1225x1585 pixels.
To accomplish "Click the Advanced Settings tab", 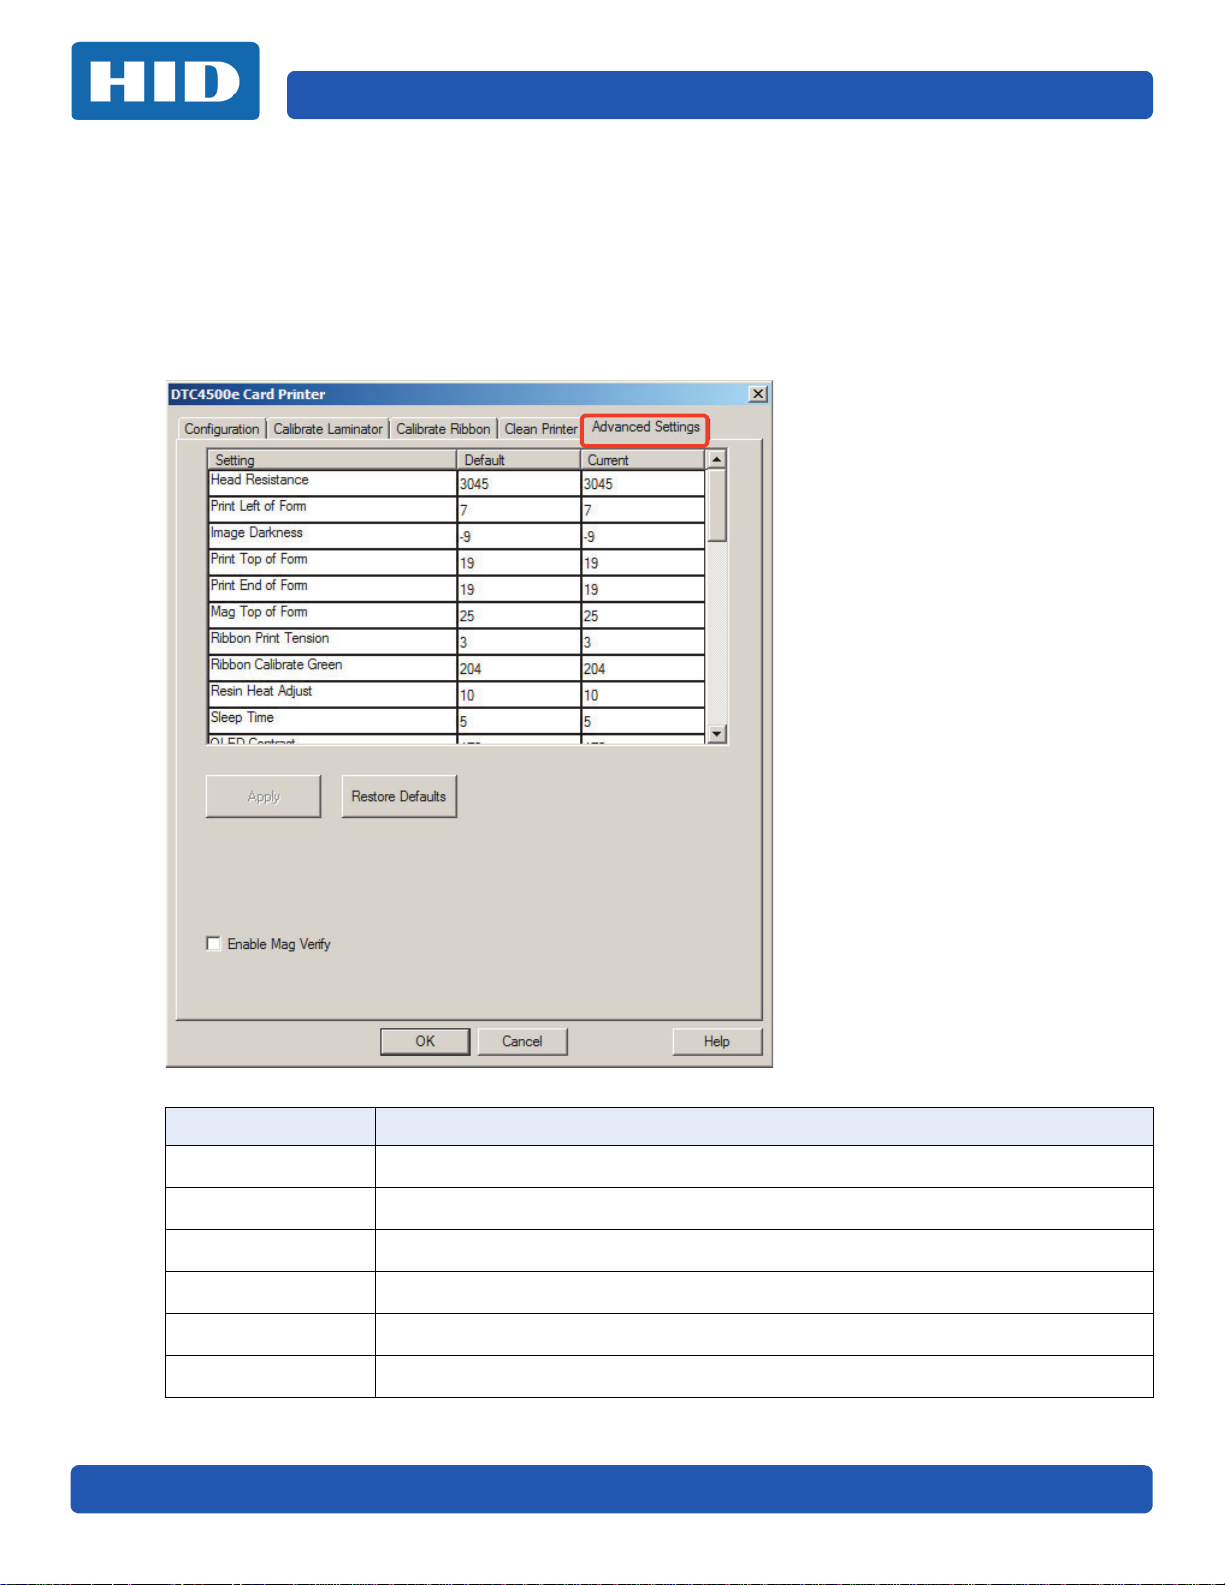I will (x=645, y=428).
